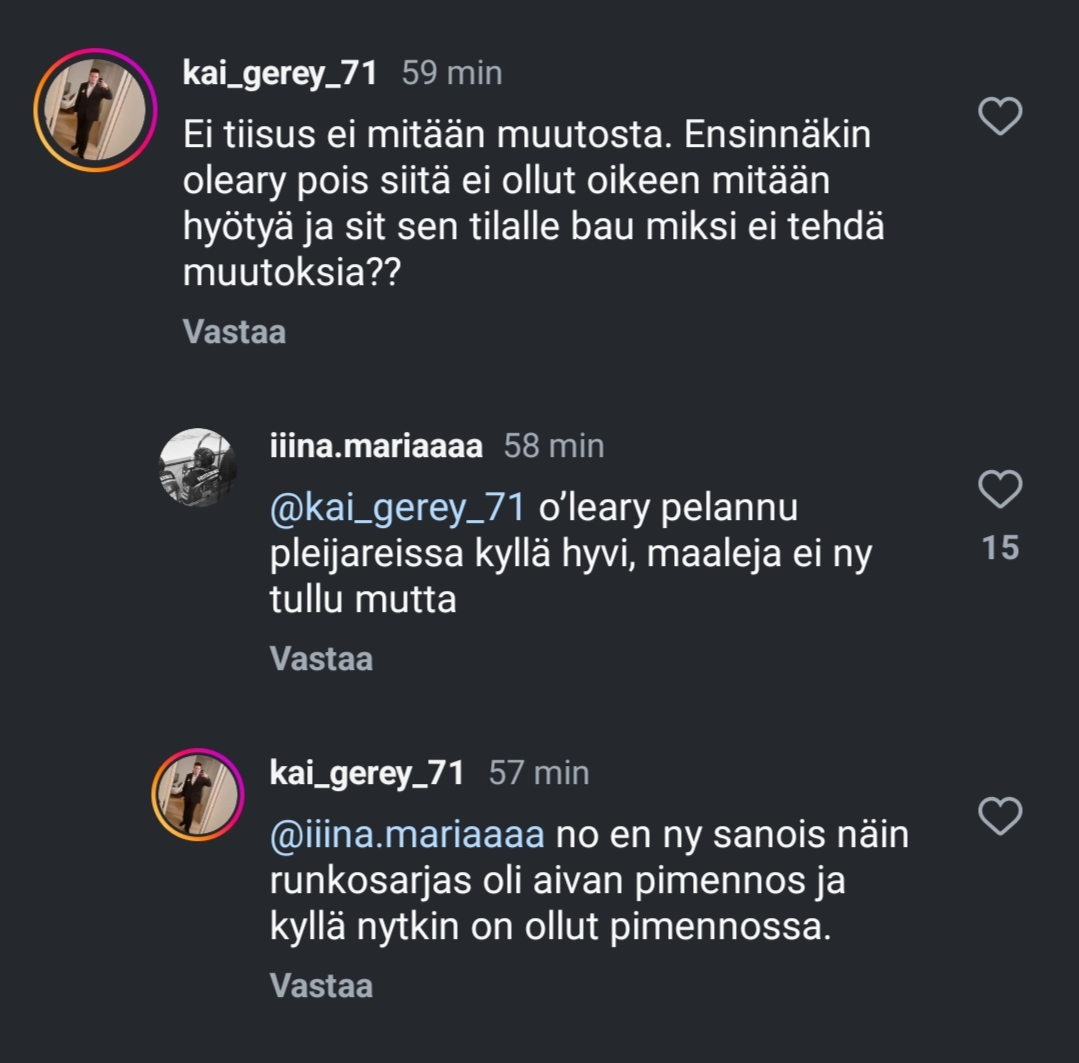
Task: Tap the 59 min timestamp
Action: [x=452, y=73]
